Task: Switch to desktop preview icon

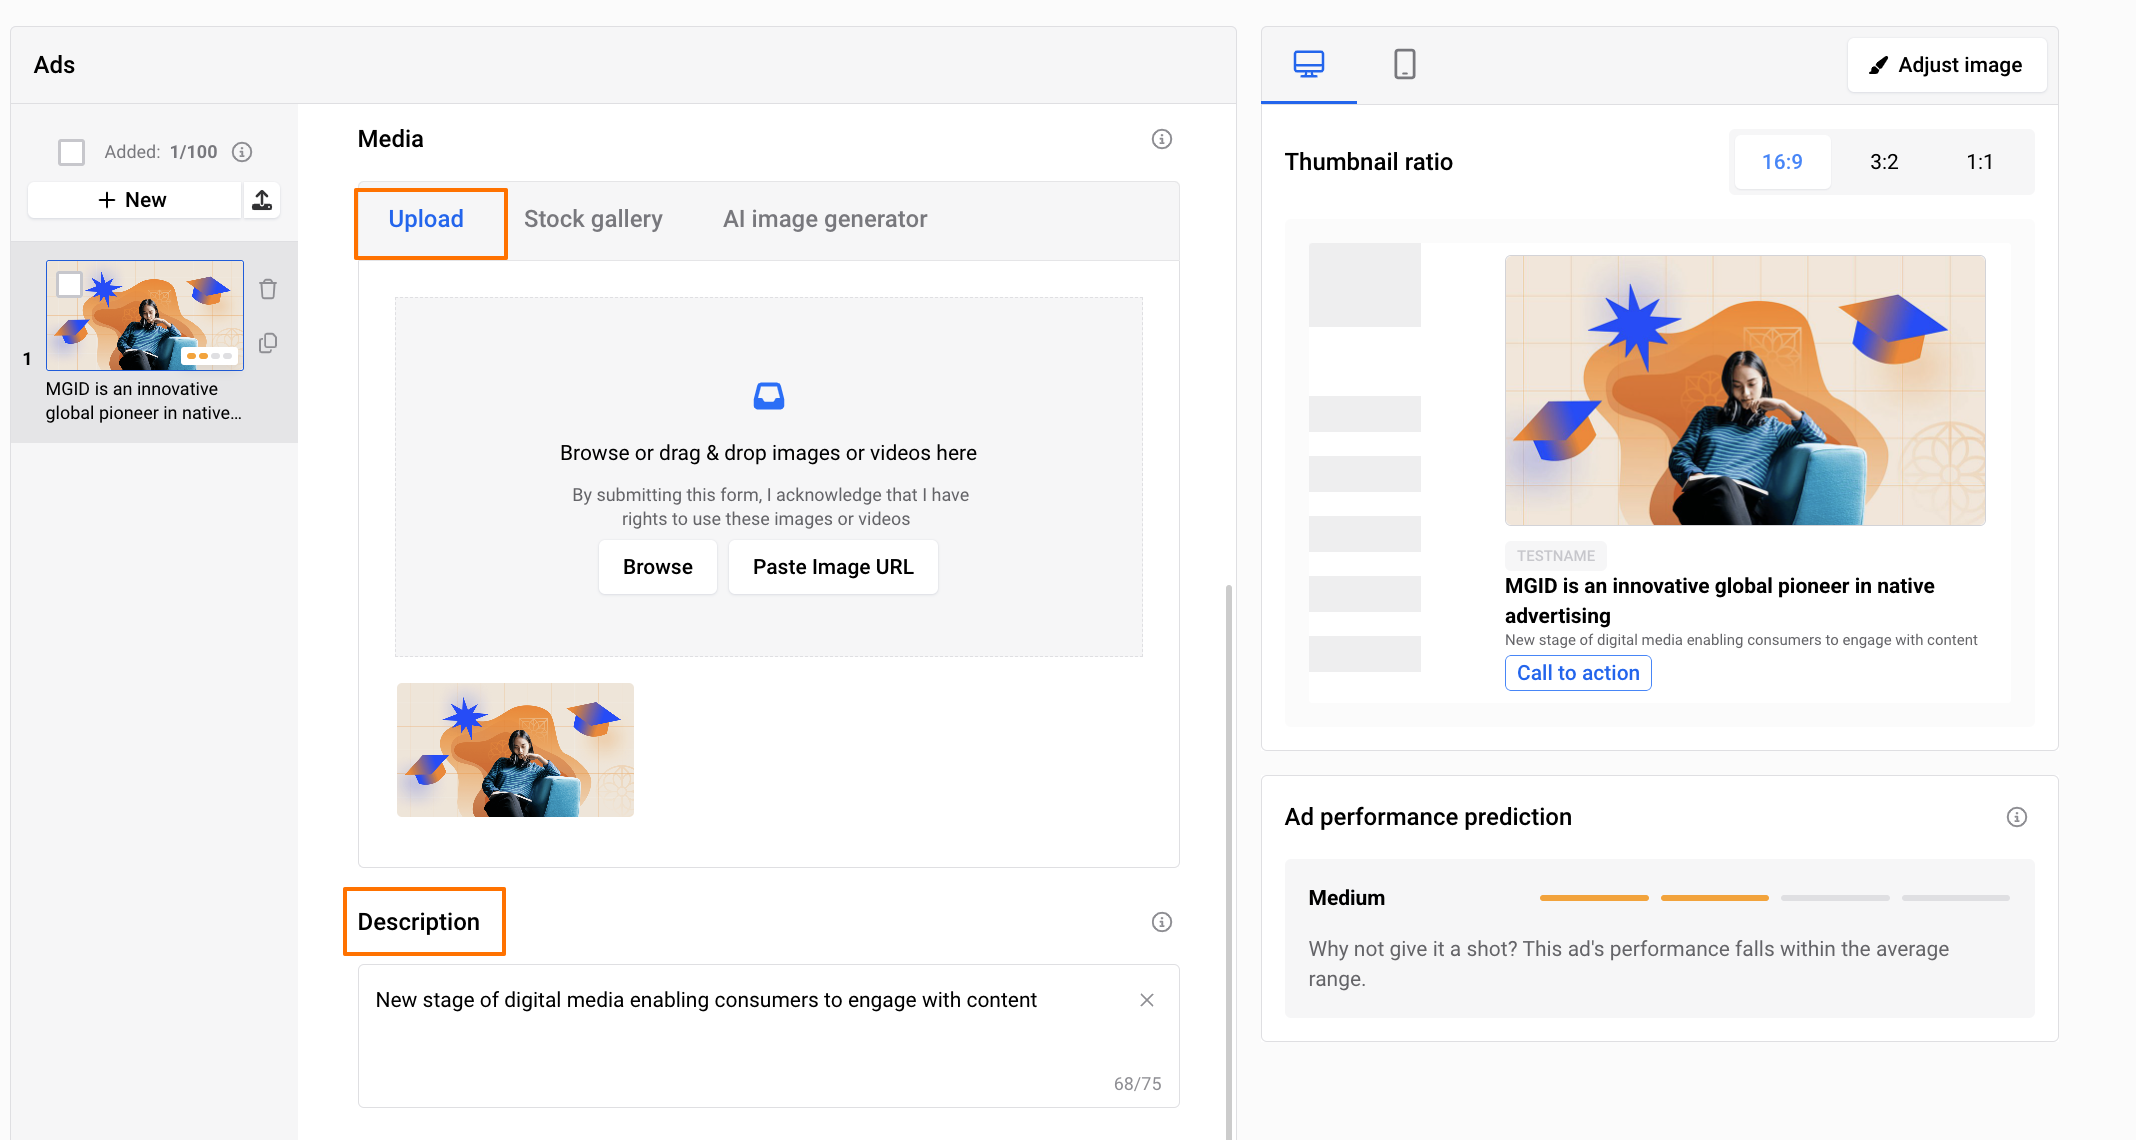Action: click(1308, 64)
